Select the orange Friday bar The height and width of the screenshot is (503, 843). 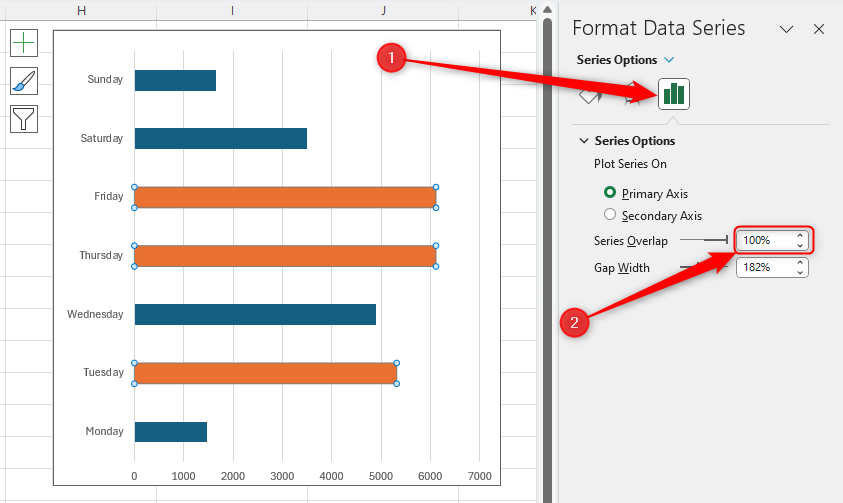(x=285, y=197)
